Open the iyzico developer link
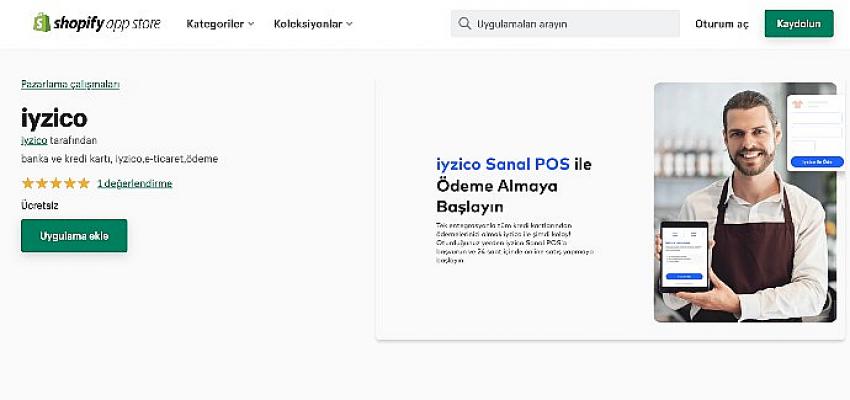850x400 pixels. point(34,140)
